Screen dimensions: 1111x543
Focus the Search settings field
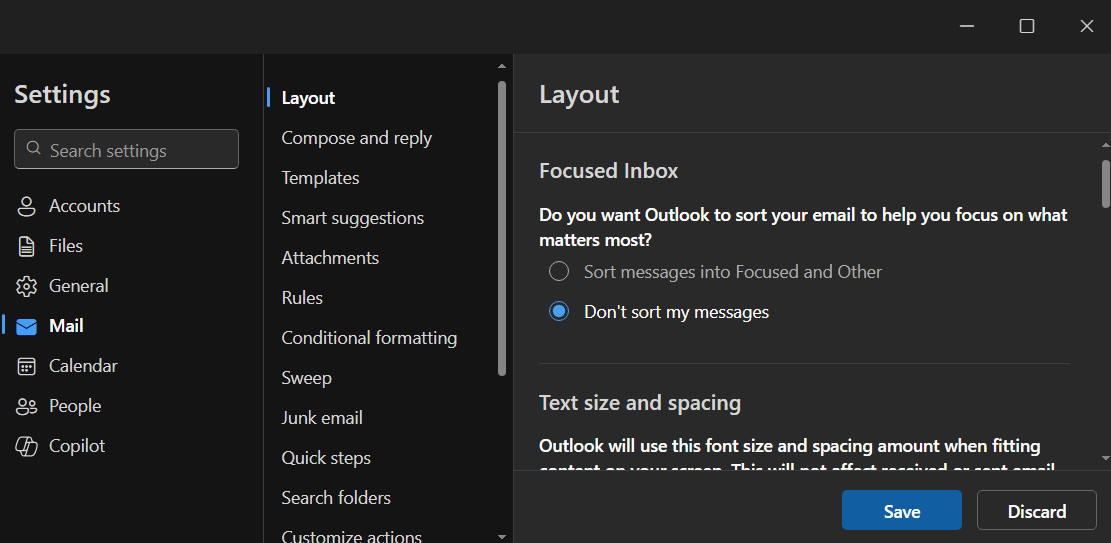click(126, 149)
